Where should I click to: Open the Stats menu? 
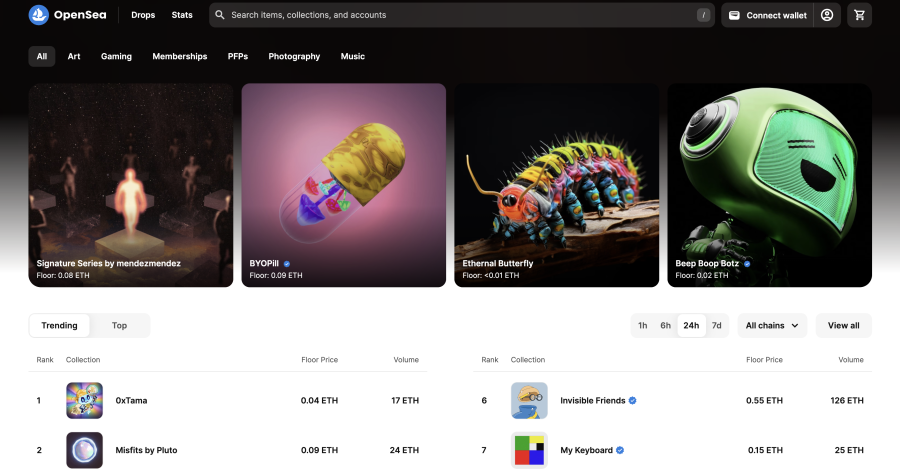pyautogui.click(x=182, y=15)
